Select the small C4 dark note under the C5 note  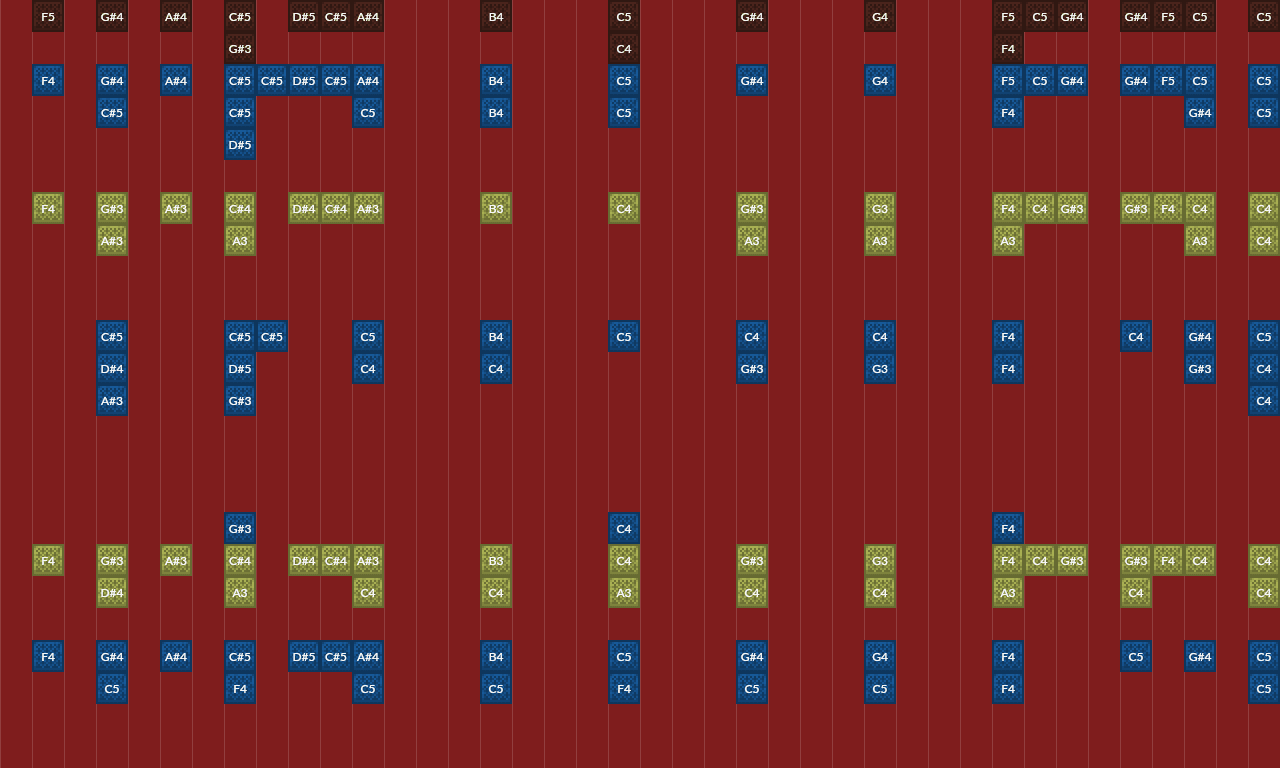click(624, 48)
